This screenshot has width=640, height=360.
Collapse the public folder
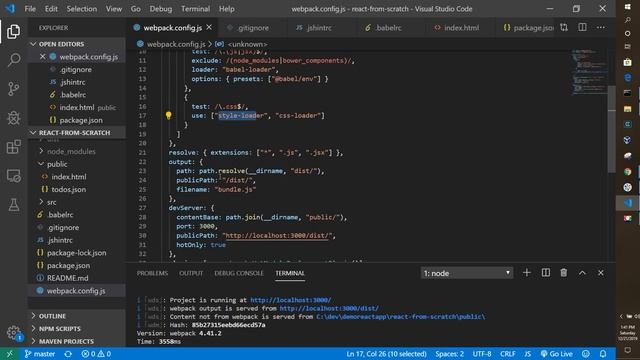coord(77,164)
